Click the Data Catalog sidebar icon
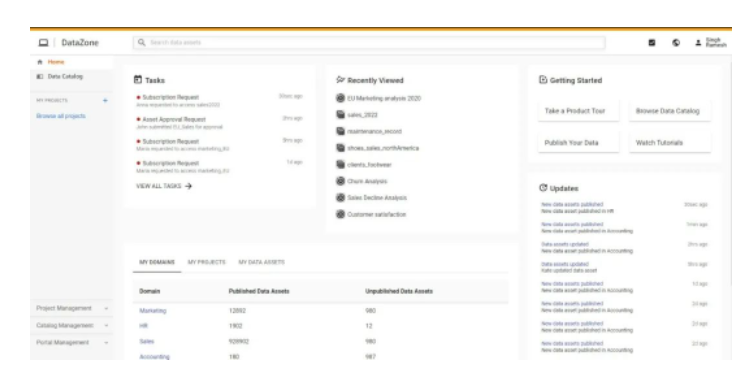This screenshot has width=756, height=386. [40, 76]
